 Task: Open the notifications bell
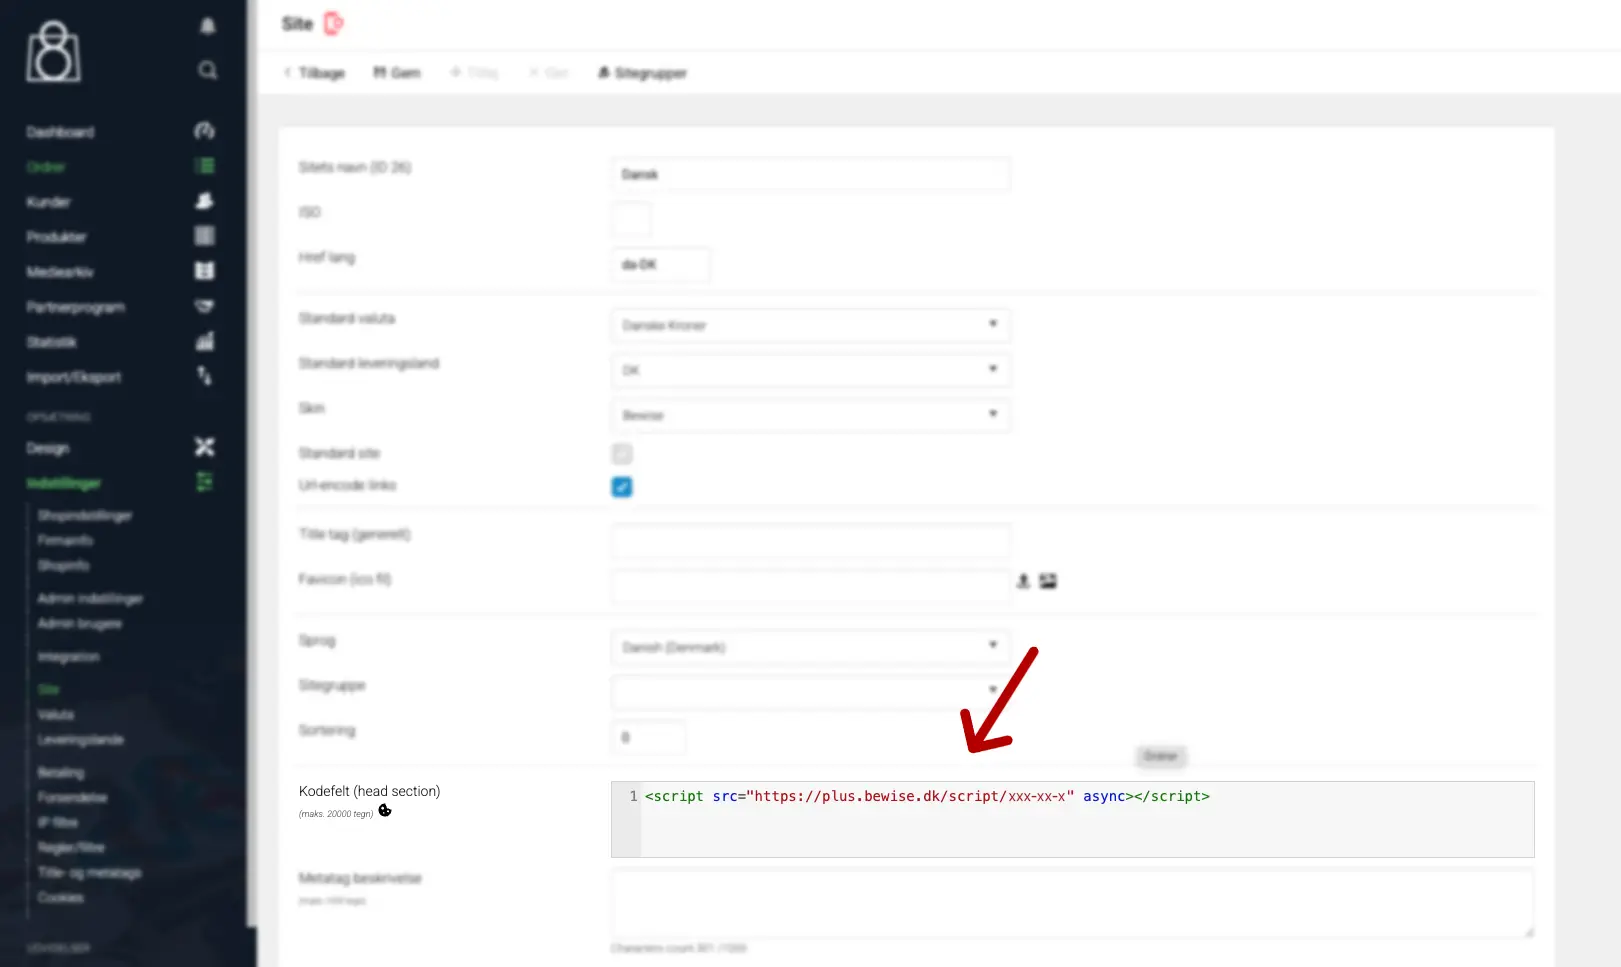pos(208,26)
